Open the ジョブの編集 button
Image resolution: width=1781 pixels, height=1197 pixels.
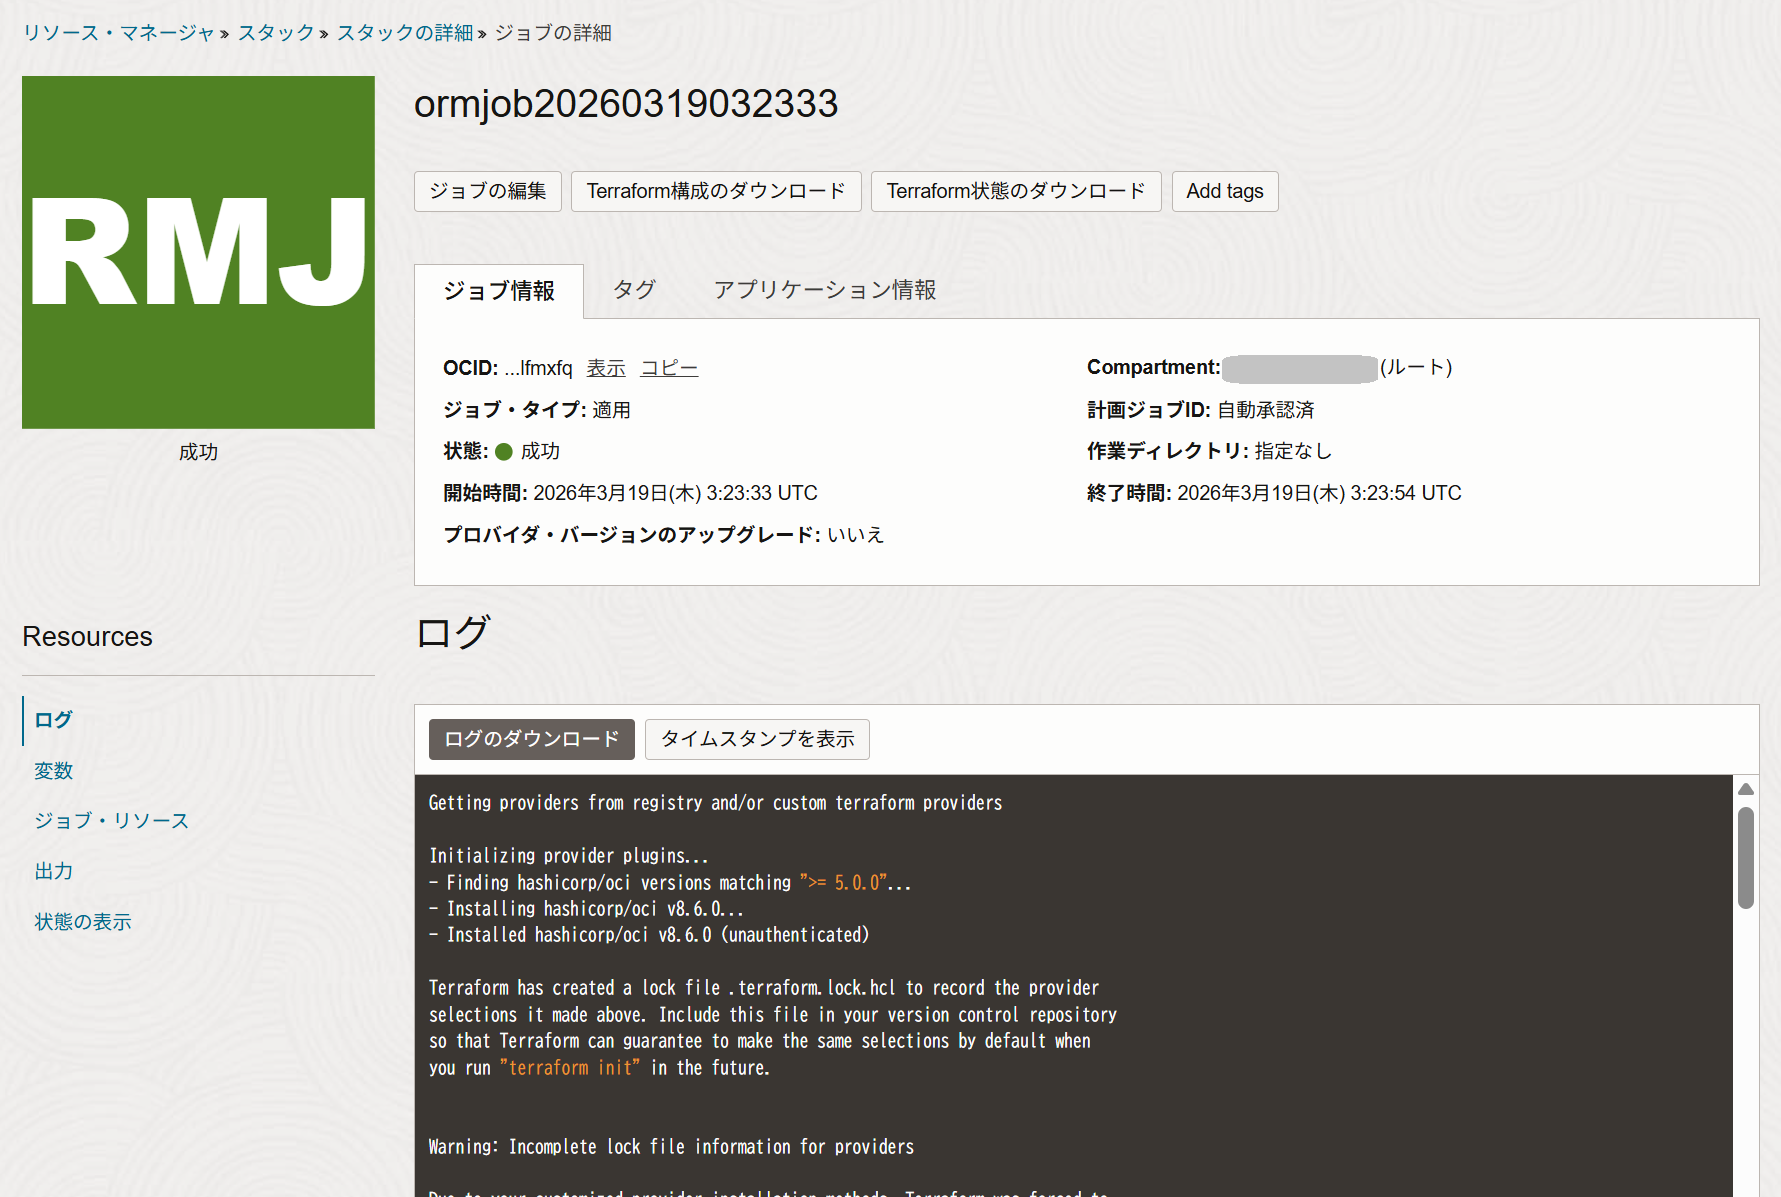487,191
